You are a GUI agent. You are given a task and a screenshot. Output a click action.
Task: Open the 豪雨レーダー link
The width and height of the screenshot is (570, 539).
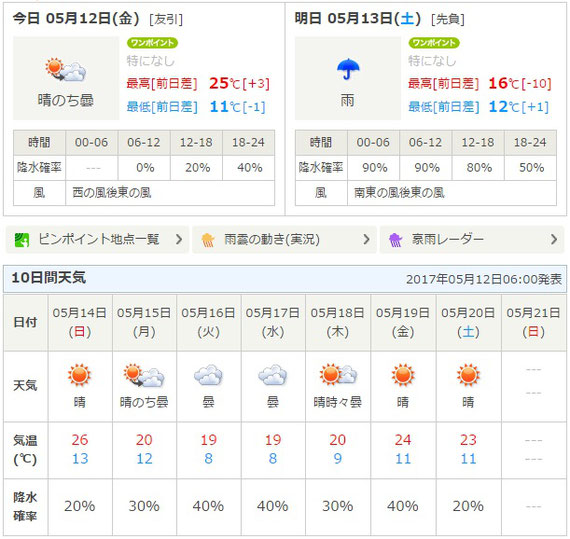coord(472,240)
